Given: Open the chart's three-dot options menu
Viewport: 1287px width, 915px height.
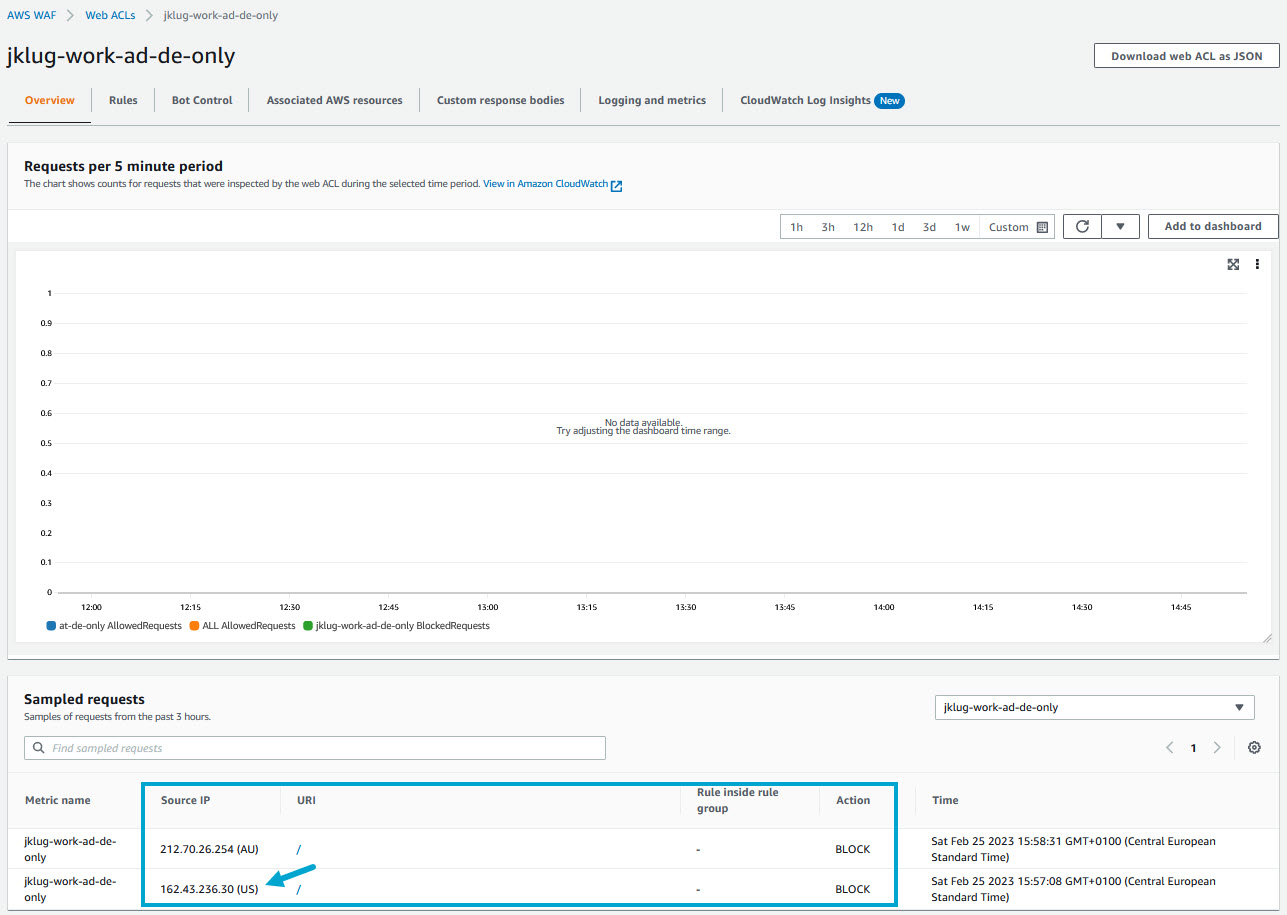Looking at the screenshot, I should [x=1257, y=264].
